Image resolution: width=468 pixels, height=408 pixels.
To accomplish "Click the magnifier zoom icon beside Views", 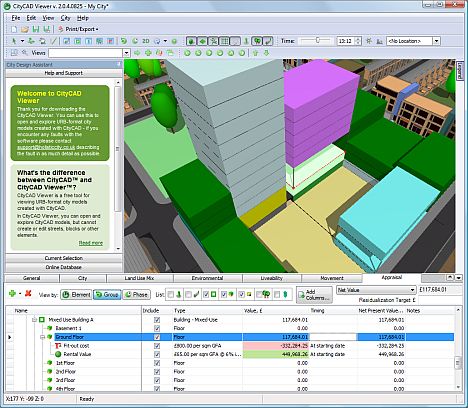I will pyautogui.click(x=25, y=53).
